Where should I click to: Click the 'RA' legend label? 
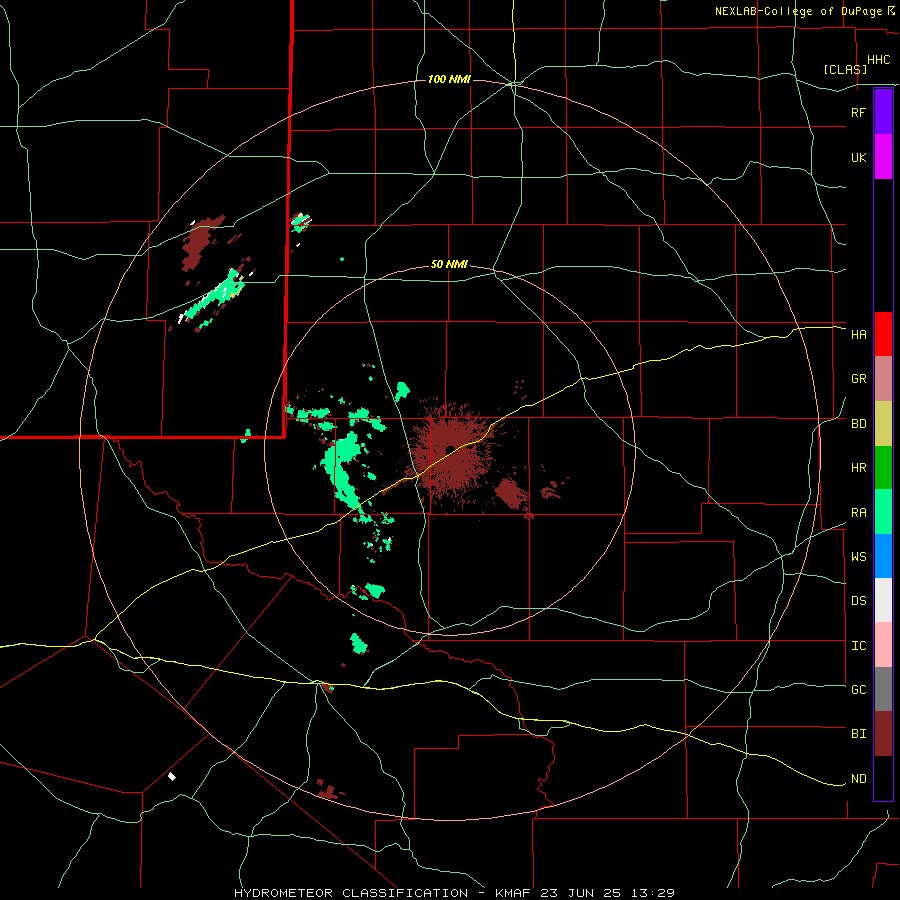859,513
